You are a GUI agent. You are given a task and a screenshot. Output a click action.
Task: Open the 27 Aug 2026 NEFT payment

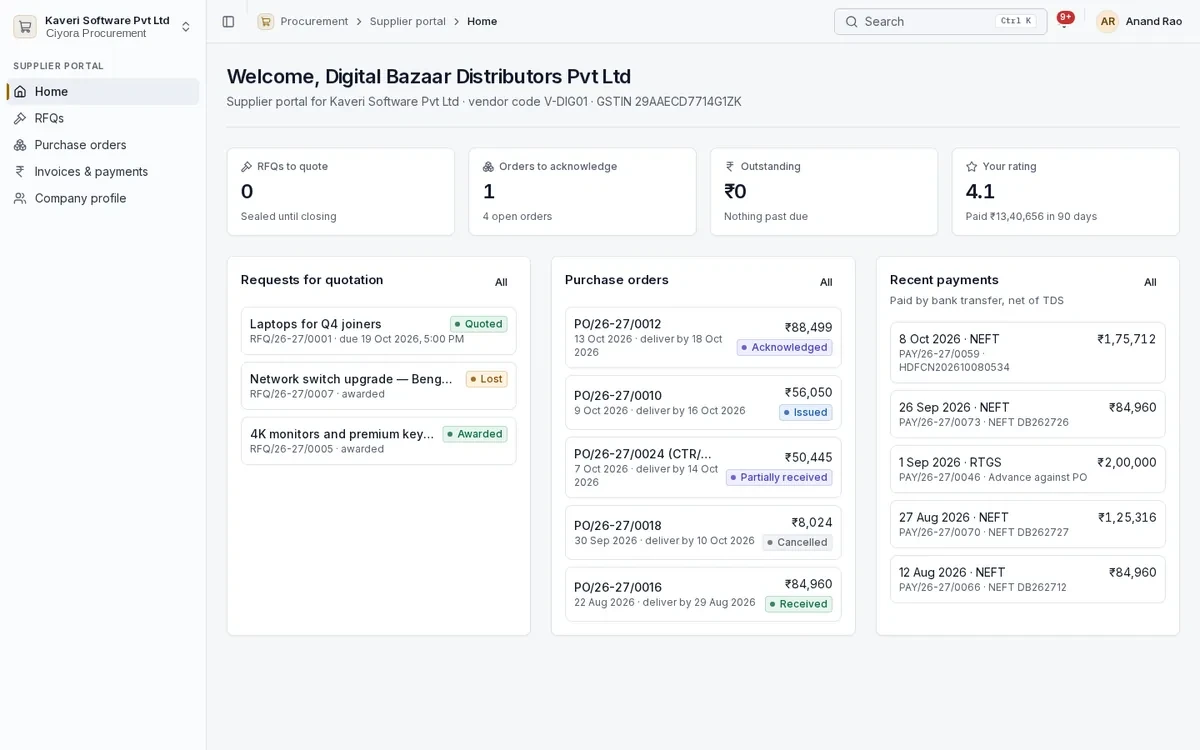[x=1027, y=524]
